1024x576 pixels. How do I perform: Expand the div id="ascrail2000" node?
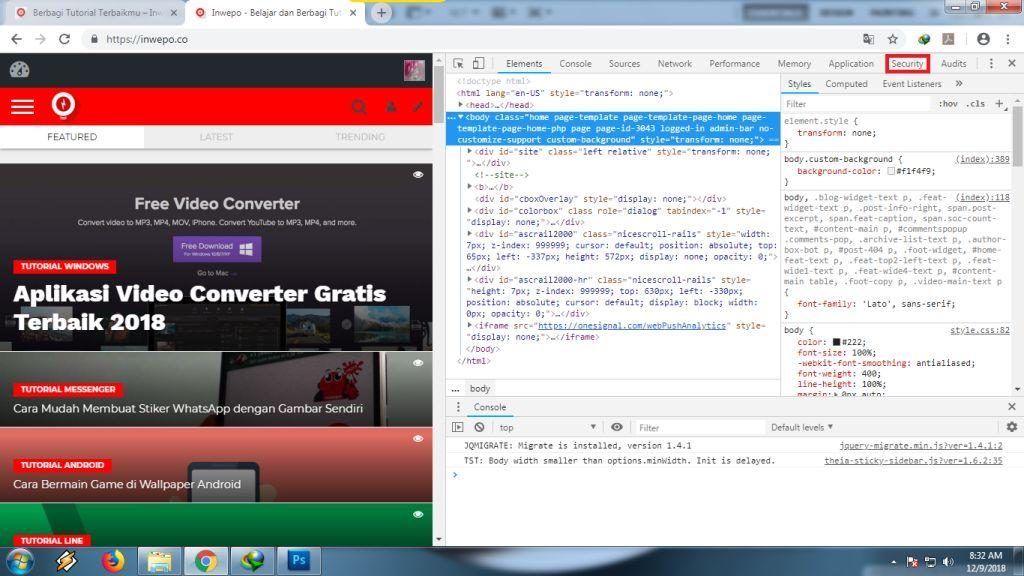pos(470,233)
